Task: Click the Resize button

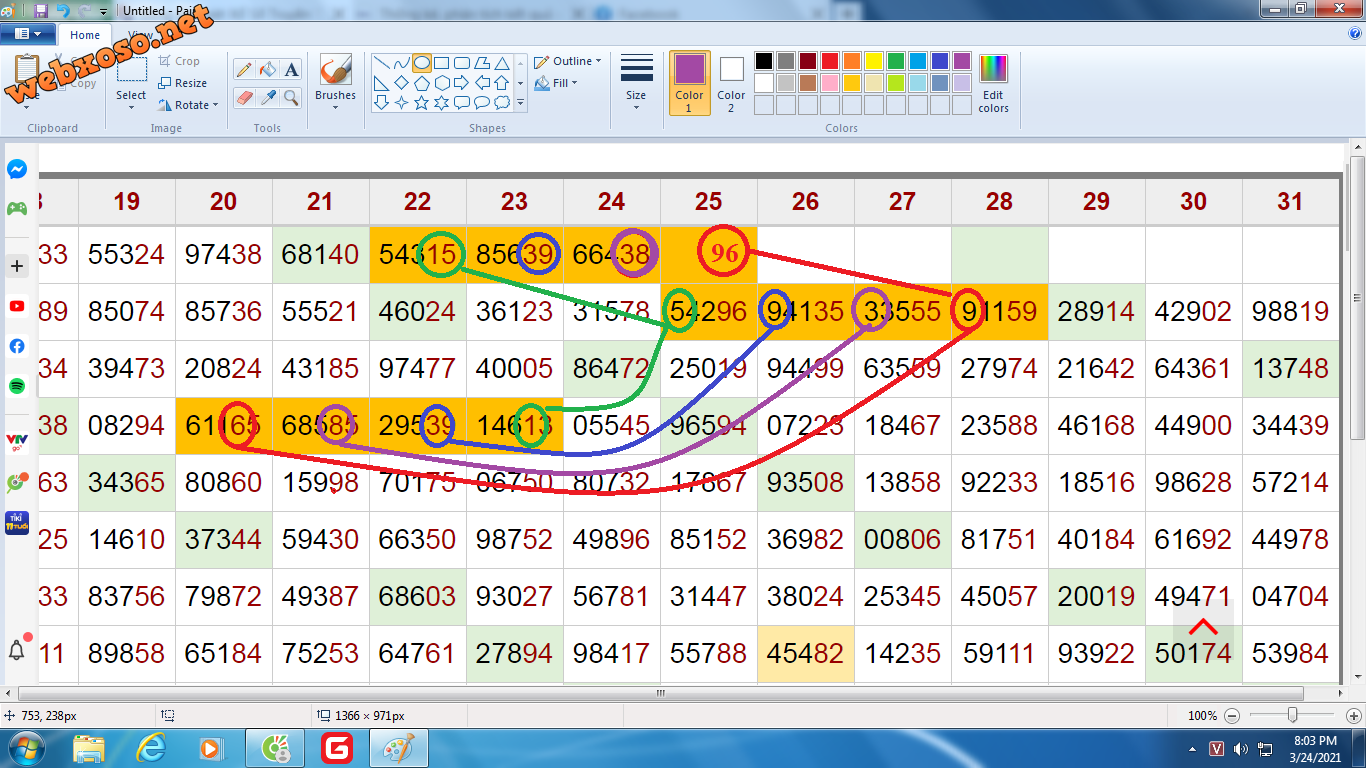Action: pos(182,83)
